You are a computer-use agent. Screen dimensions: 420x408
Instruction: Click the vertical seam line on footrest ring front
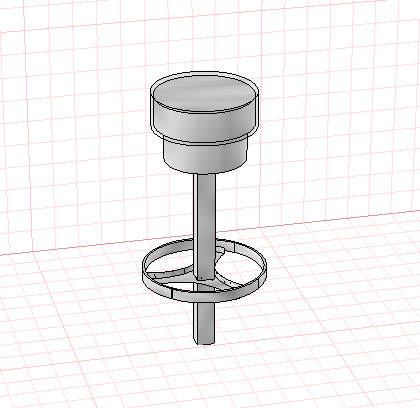coord(171,293)
